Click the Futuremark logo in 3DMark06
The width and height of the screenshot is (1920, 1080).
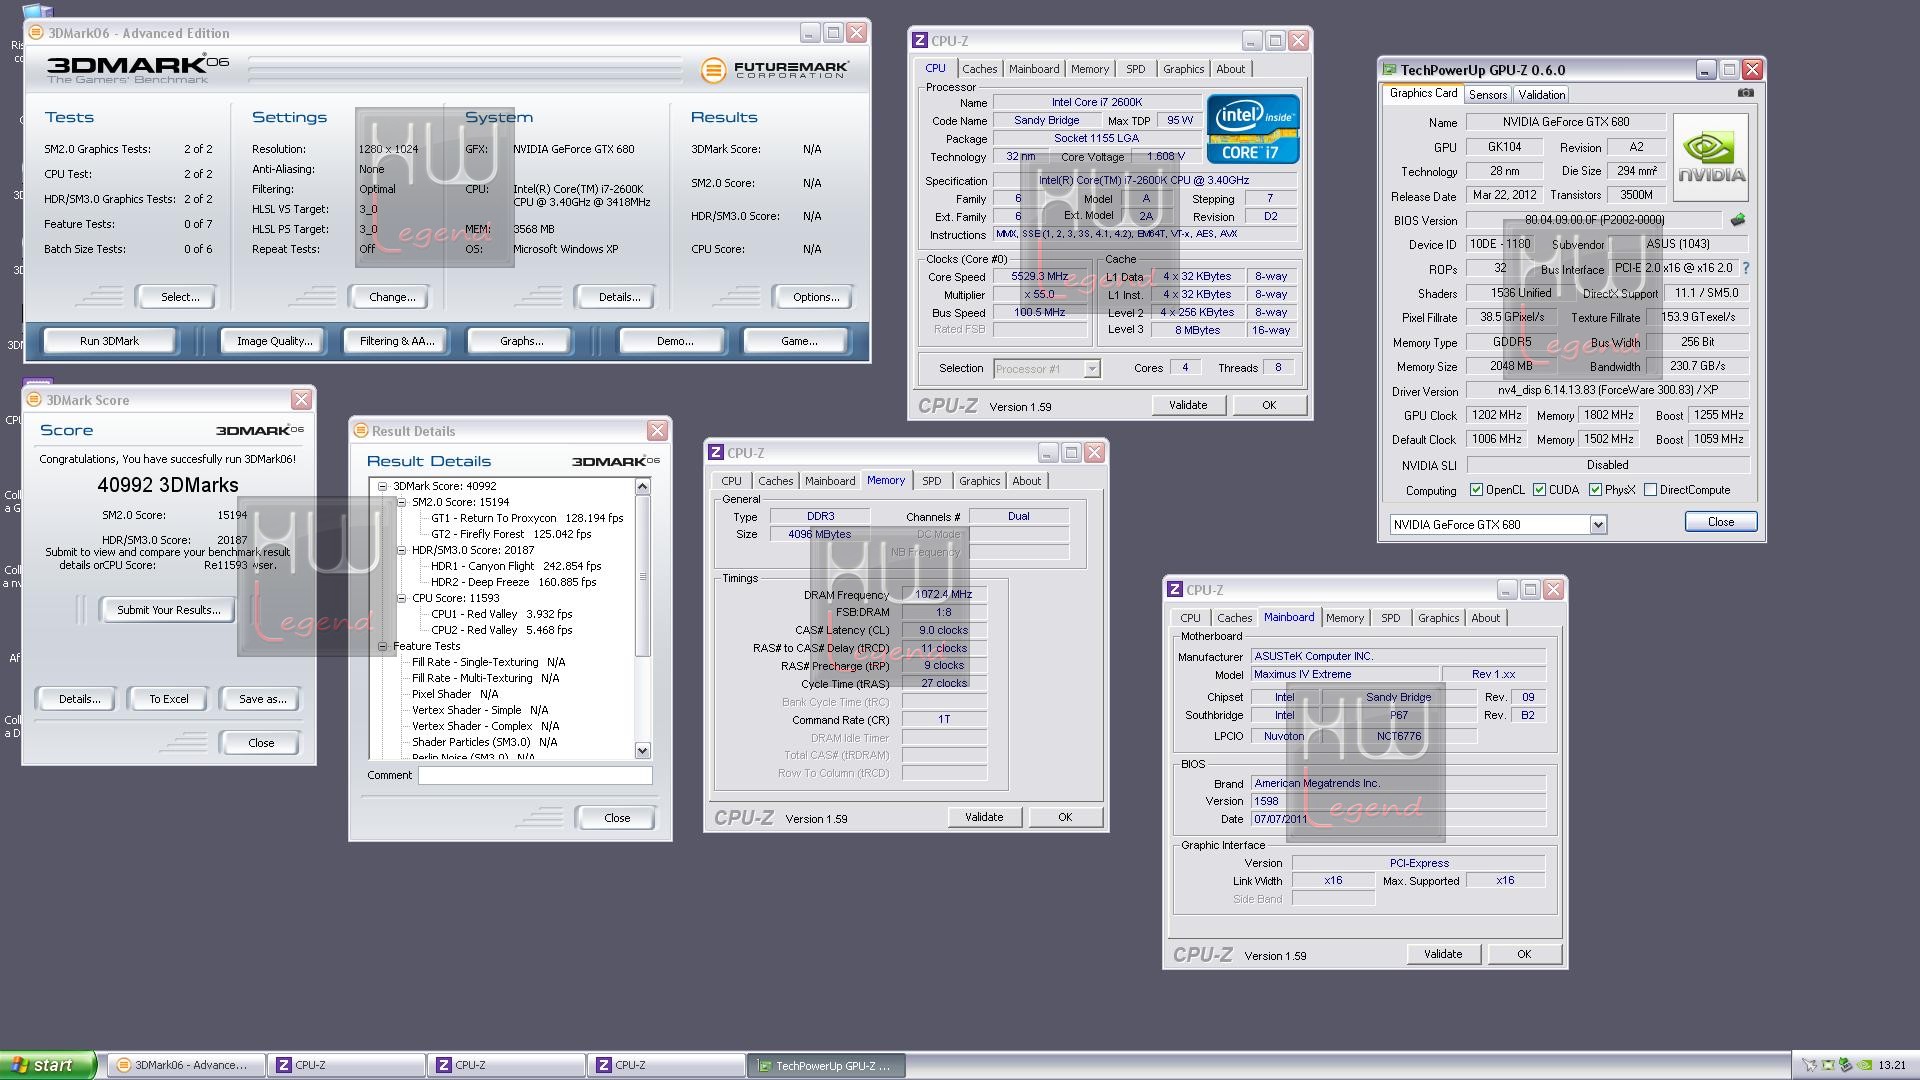click(775, 69)
